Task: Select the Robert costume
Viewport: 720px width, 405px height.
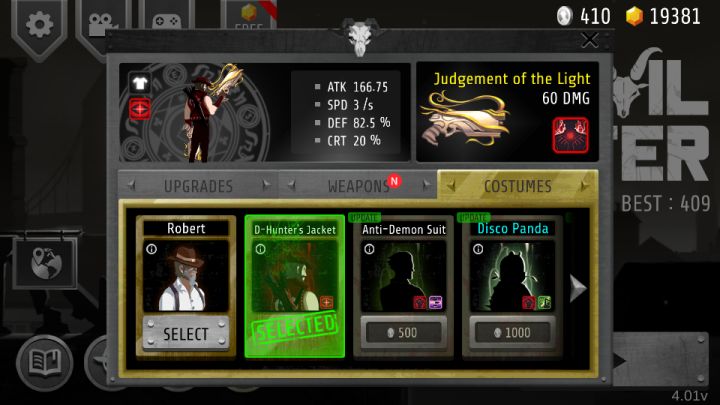Action: coord(186,334)
